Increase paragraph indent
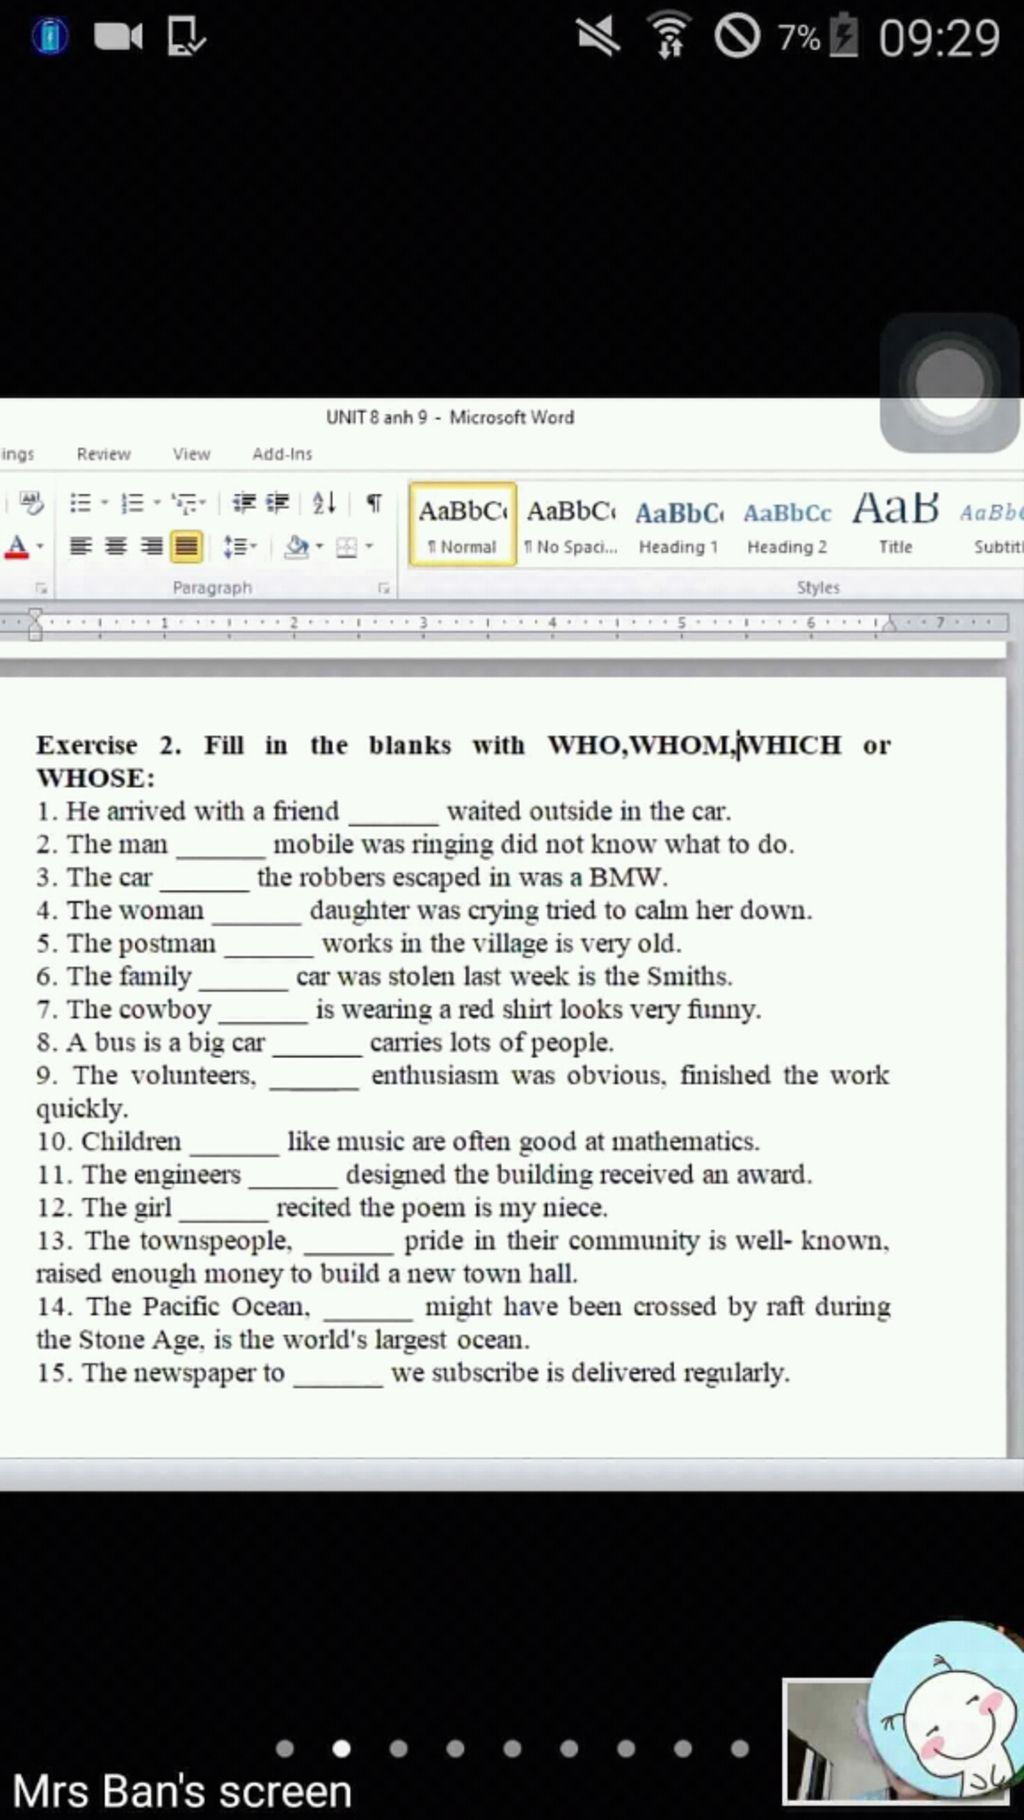 [x=278, y=503]
